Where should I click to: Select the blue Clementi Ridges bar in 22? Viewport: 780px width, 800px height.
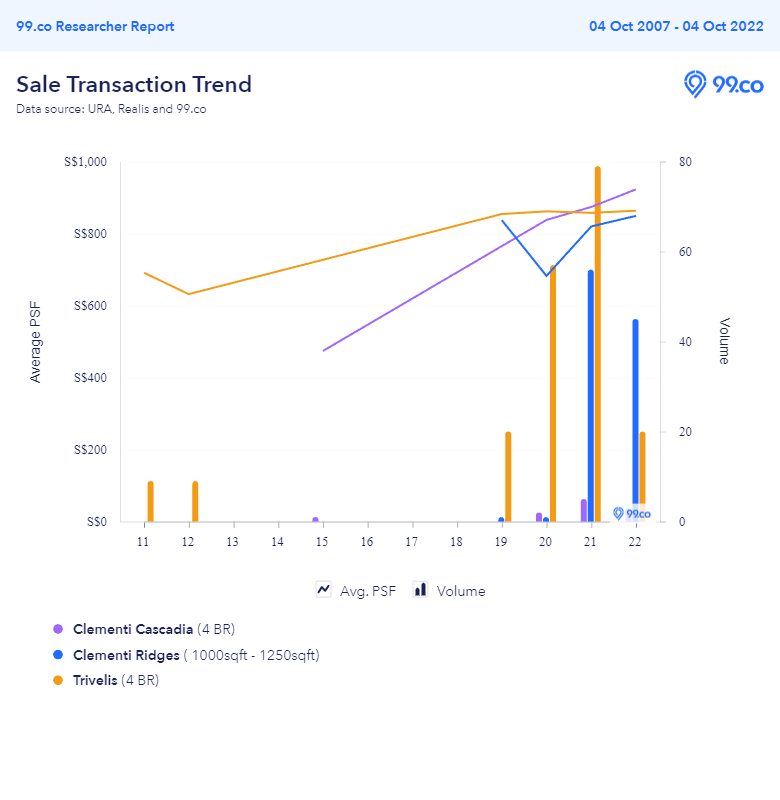point(636,420)
